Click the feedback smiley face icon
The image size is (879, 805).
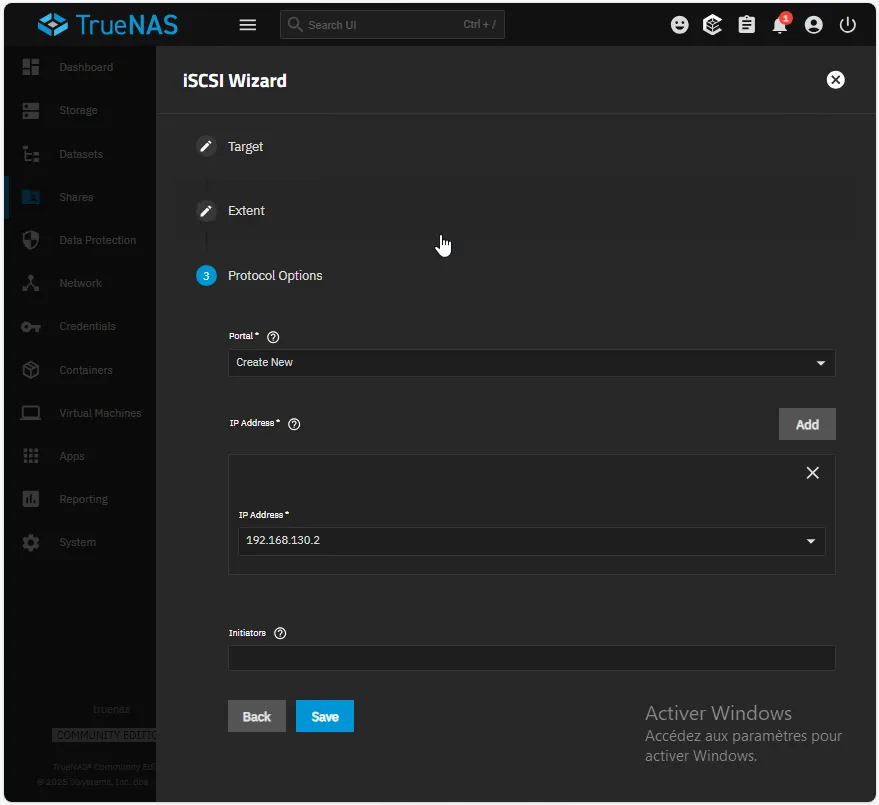pos(680,25)
